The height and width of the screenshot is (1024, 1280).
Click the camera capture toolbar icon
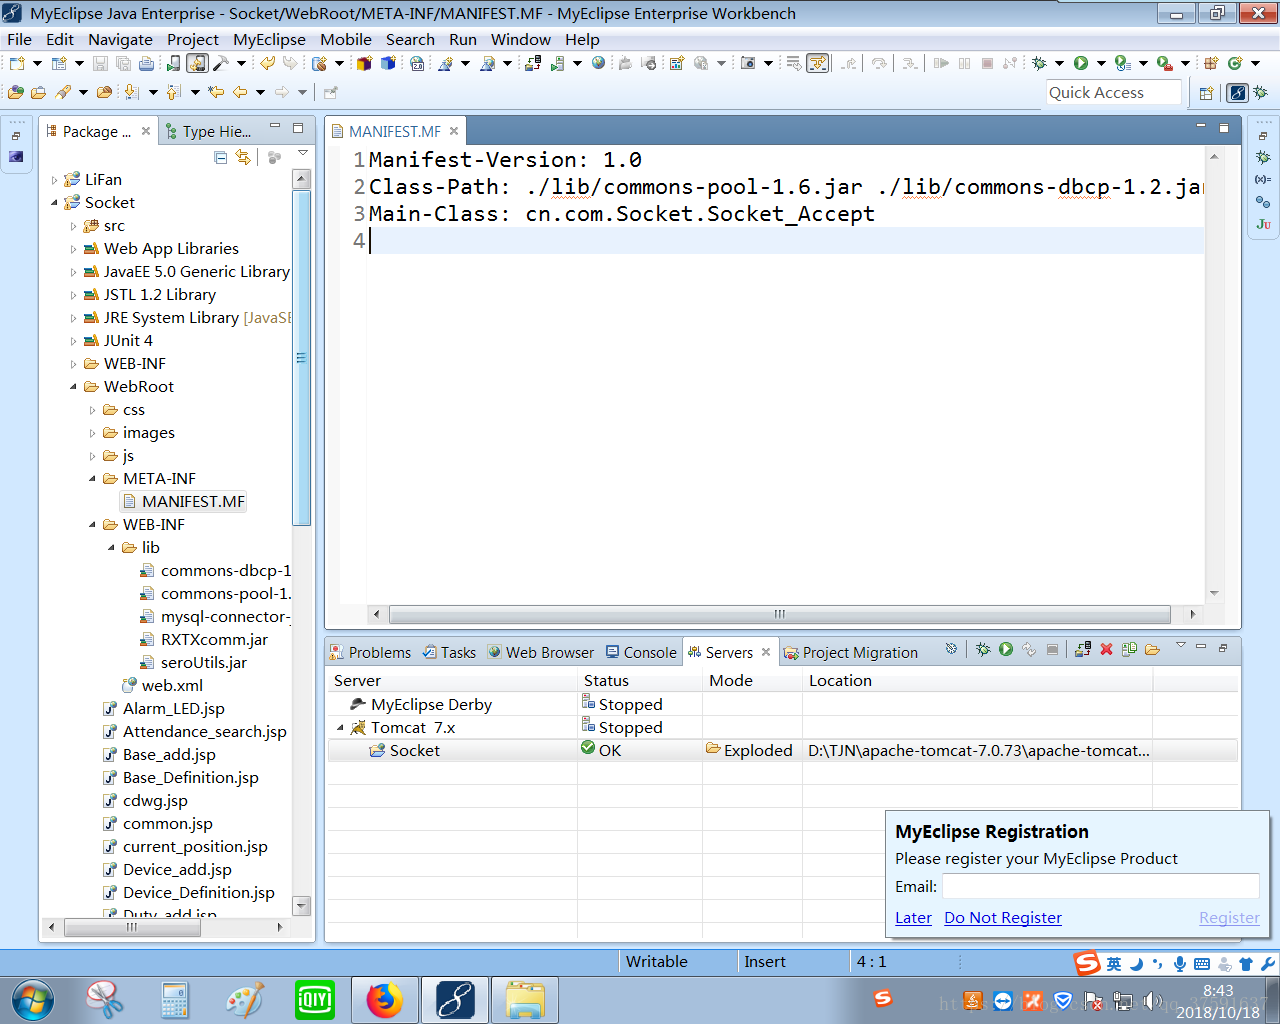click(x=748, y=63)
